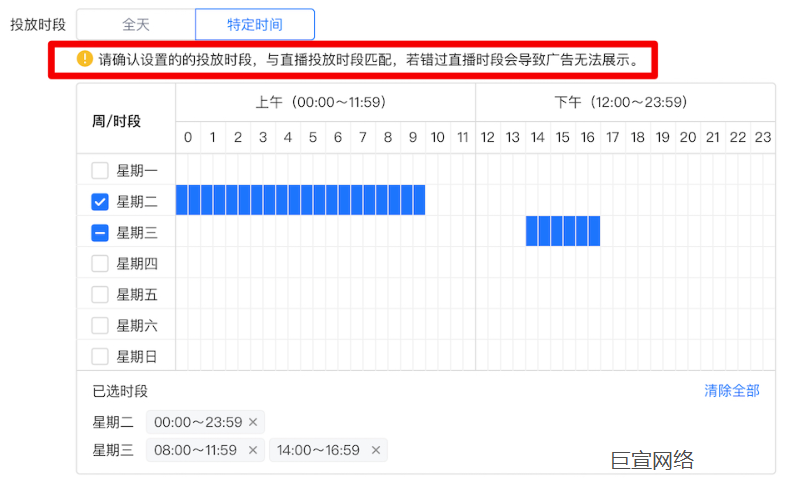800x490 pixels.
Task: Click the 下午 (12:00~23:59) header
Action: click(x=626, y=102)
